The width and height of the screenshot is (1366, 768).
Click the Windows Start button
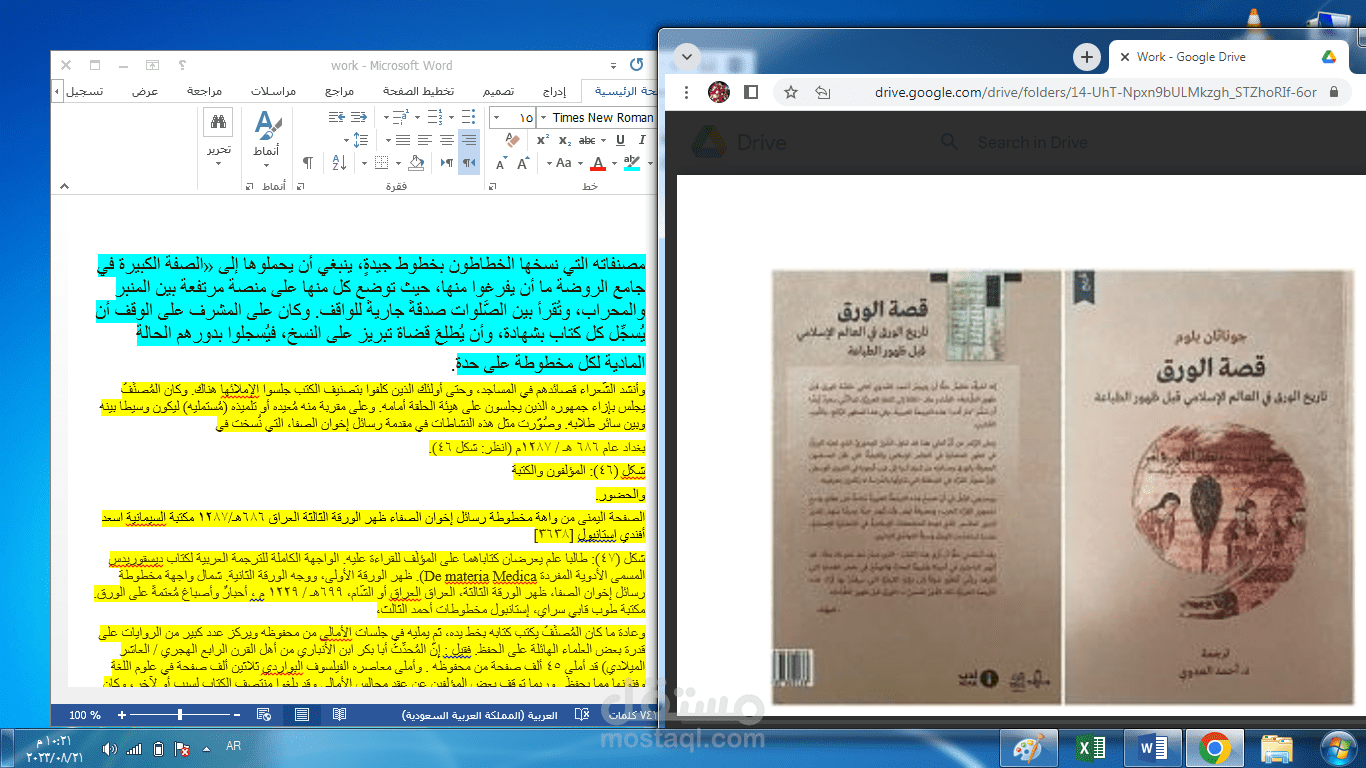tap(1337, 747)
